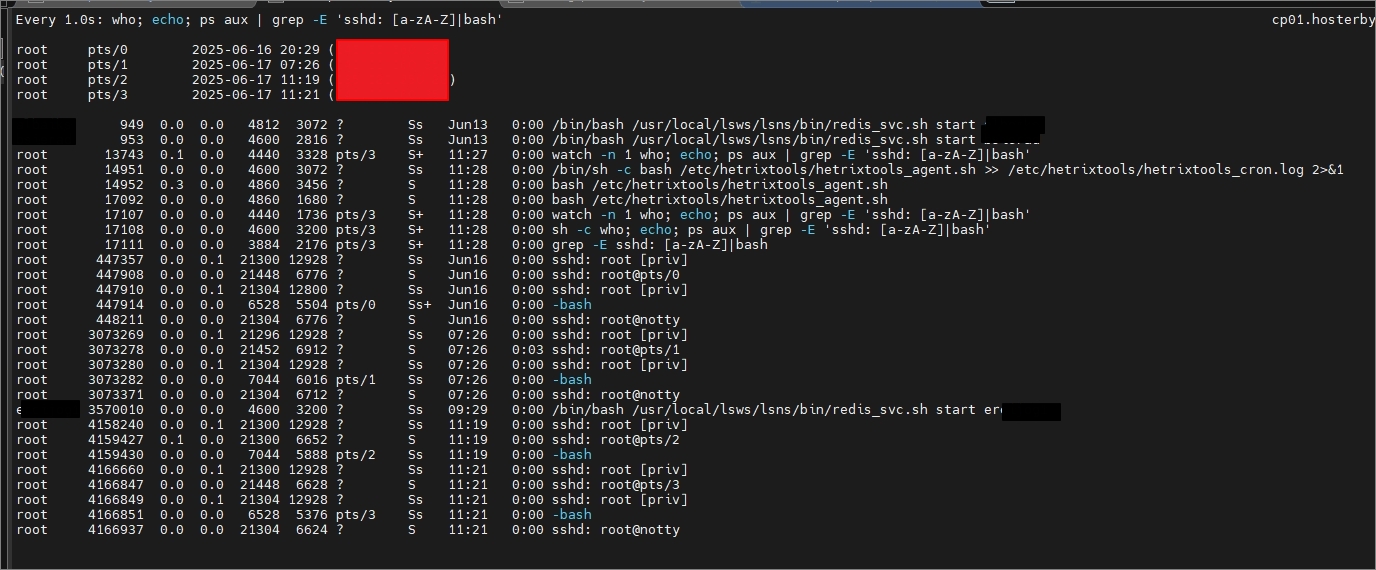Click the watch header line starting 'Every 1.0s'

259,20
